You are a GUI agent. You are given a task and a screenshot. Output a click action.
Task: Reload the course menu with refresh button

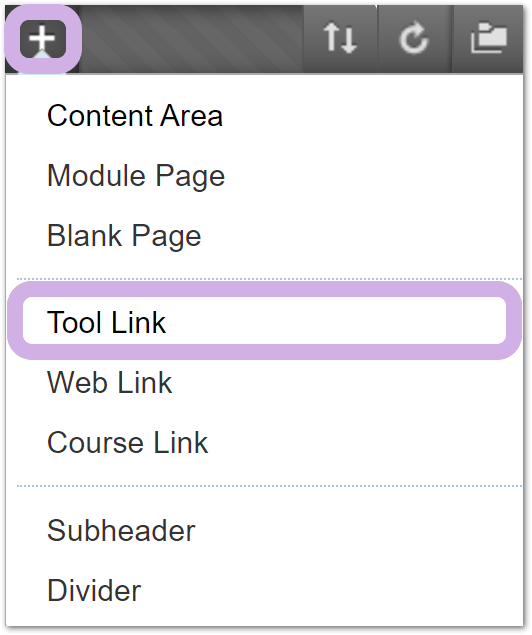[414, 38]
